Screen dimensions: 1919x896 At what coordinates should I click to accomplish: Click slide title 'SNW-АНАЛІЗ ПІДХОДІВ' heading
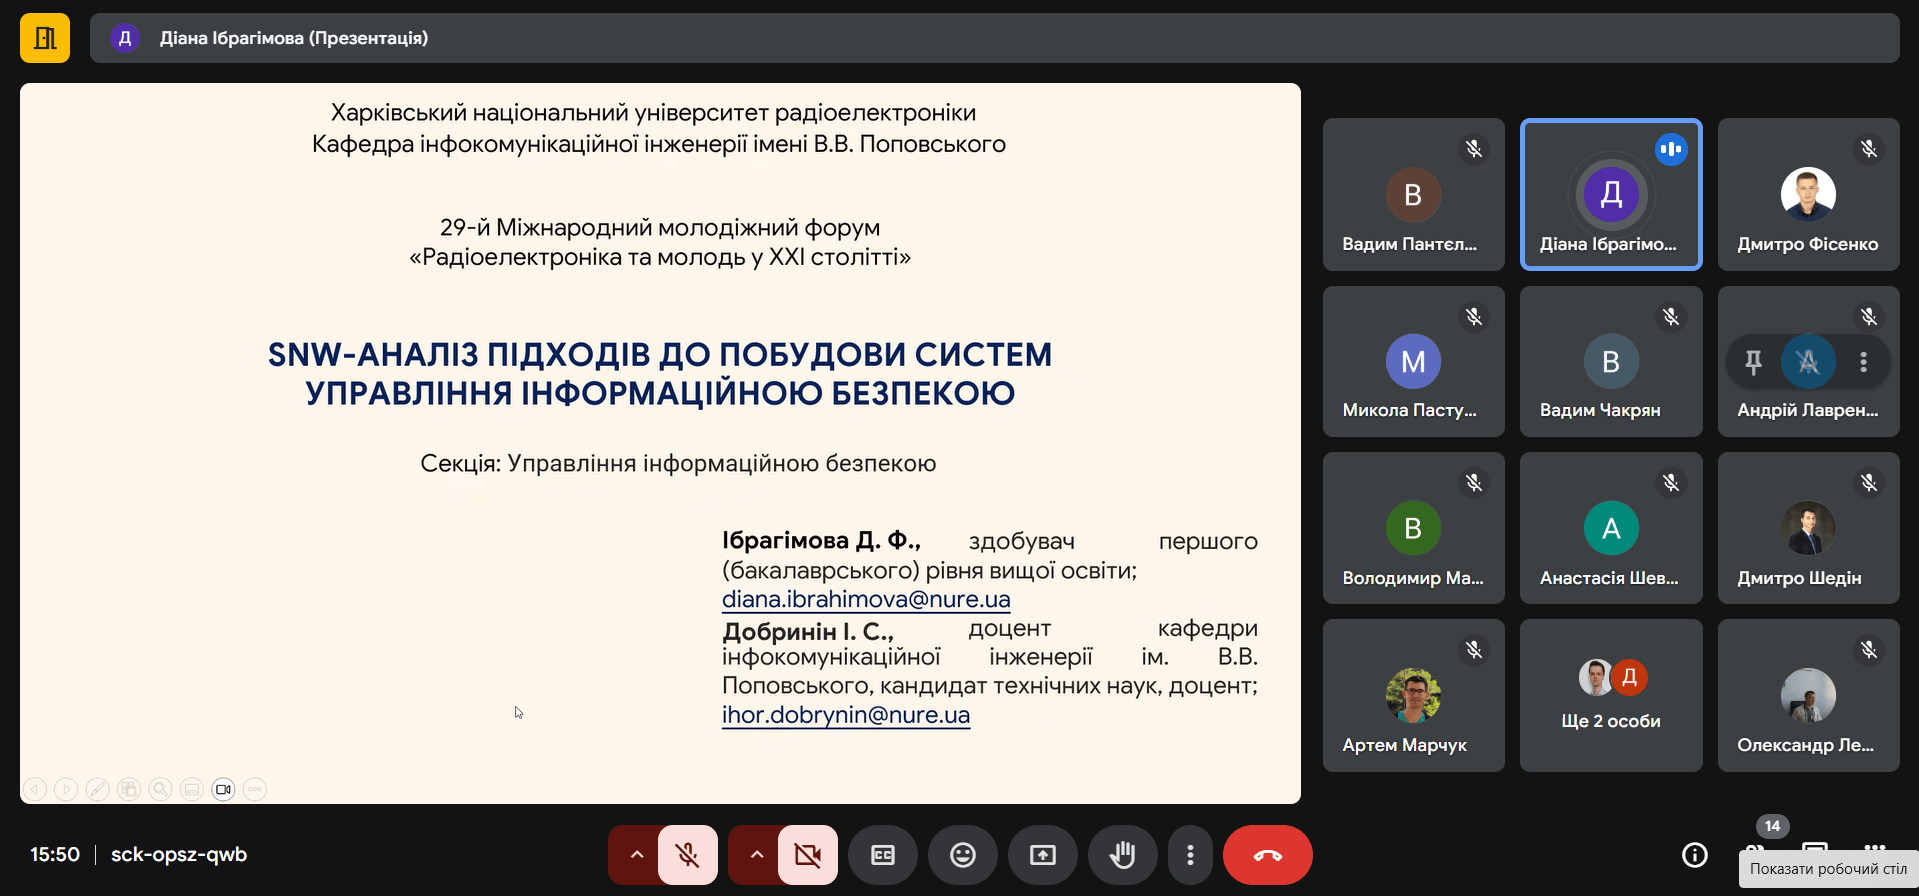coord(660,373)
